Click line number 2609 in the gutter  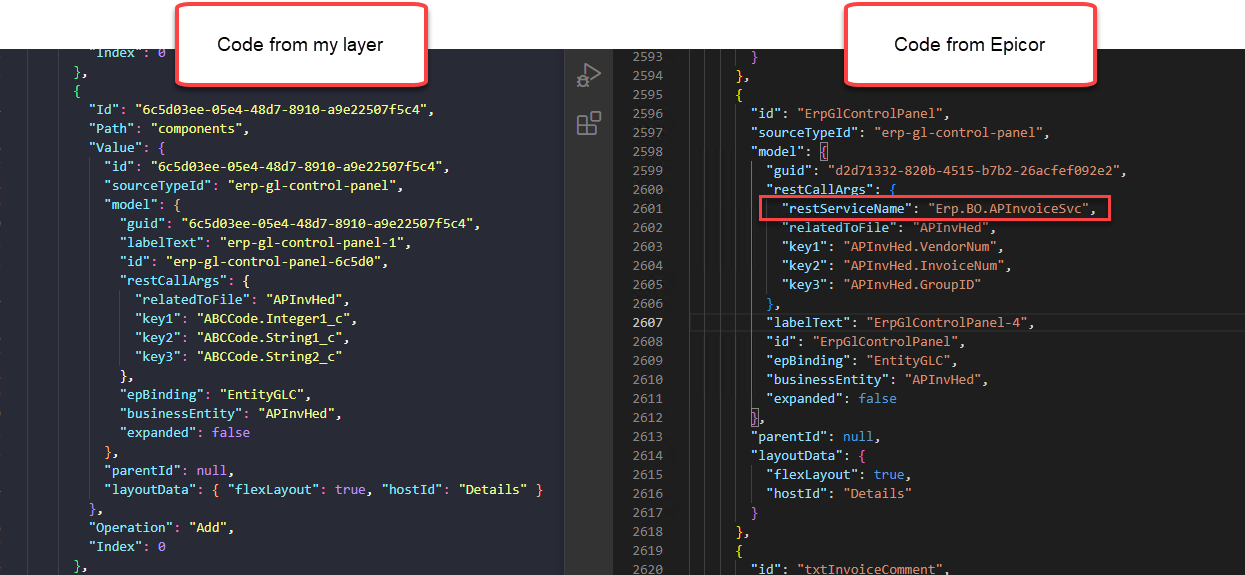coord(648,361)
